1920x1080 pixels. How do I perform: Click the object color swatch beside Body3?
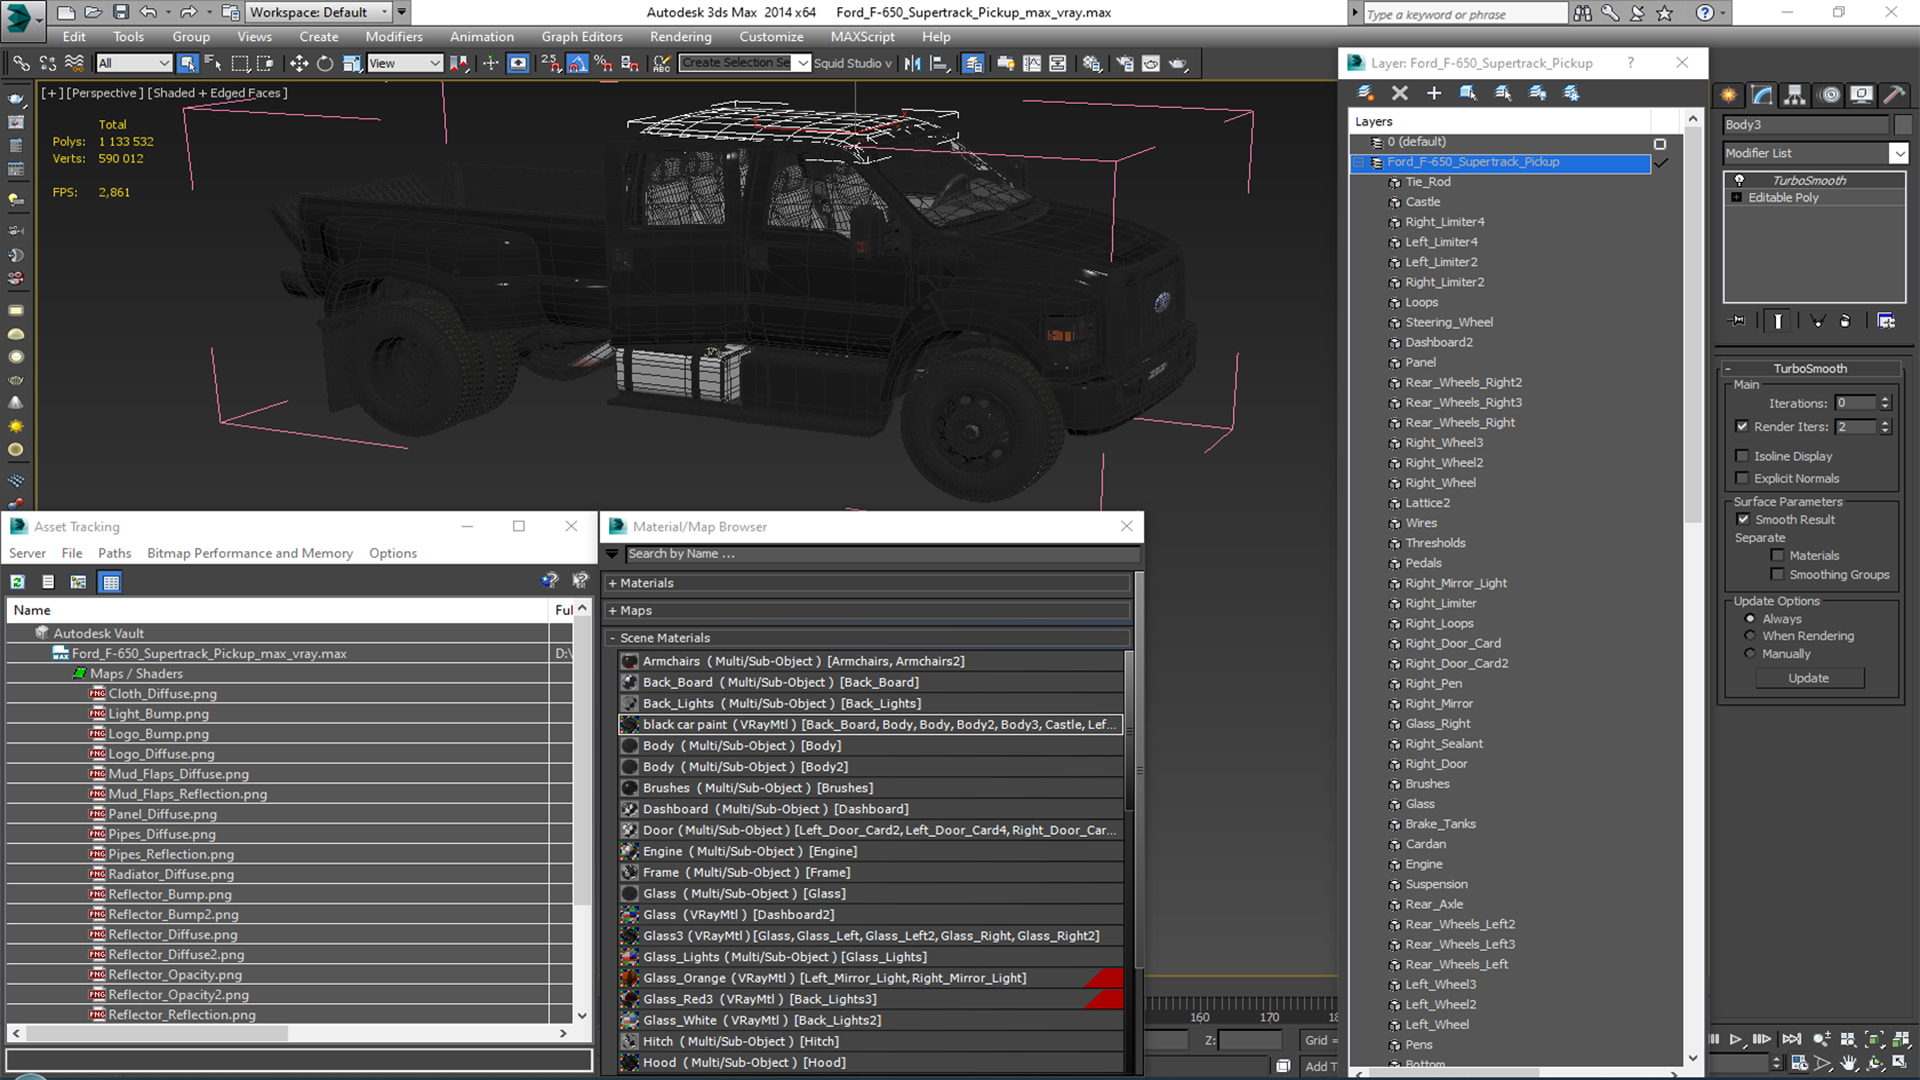(x=1903, y=125)
